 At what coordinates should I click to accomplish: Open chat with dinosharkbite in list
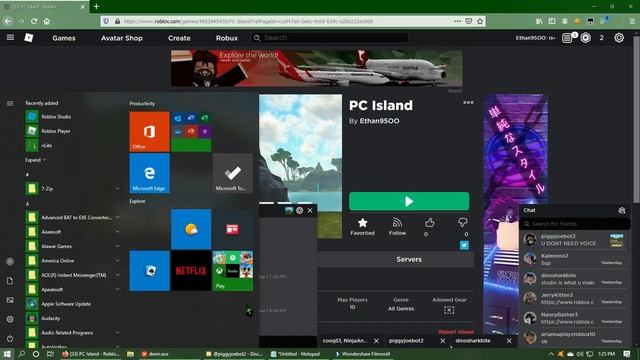coord(575,279)
